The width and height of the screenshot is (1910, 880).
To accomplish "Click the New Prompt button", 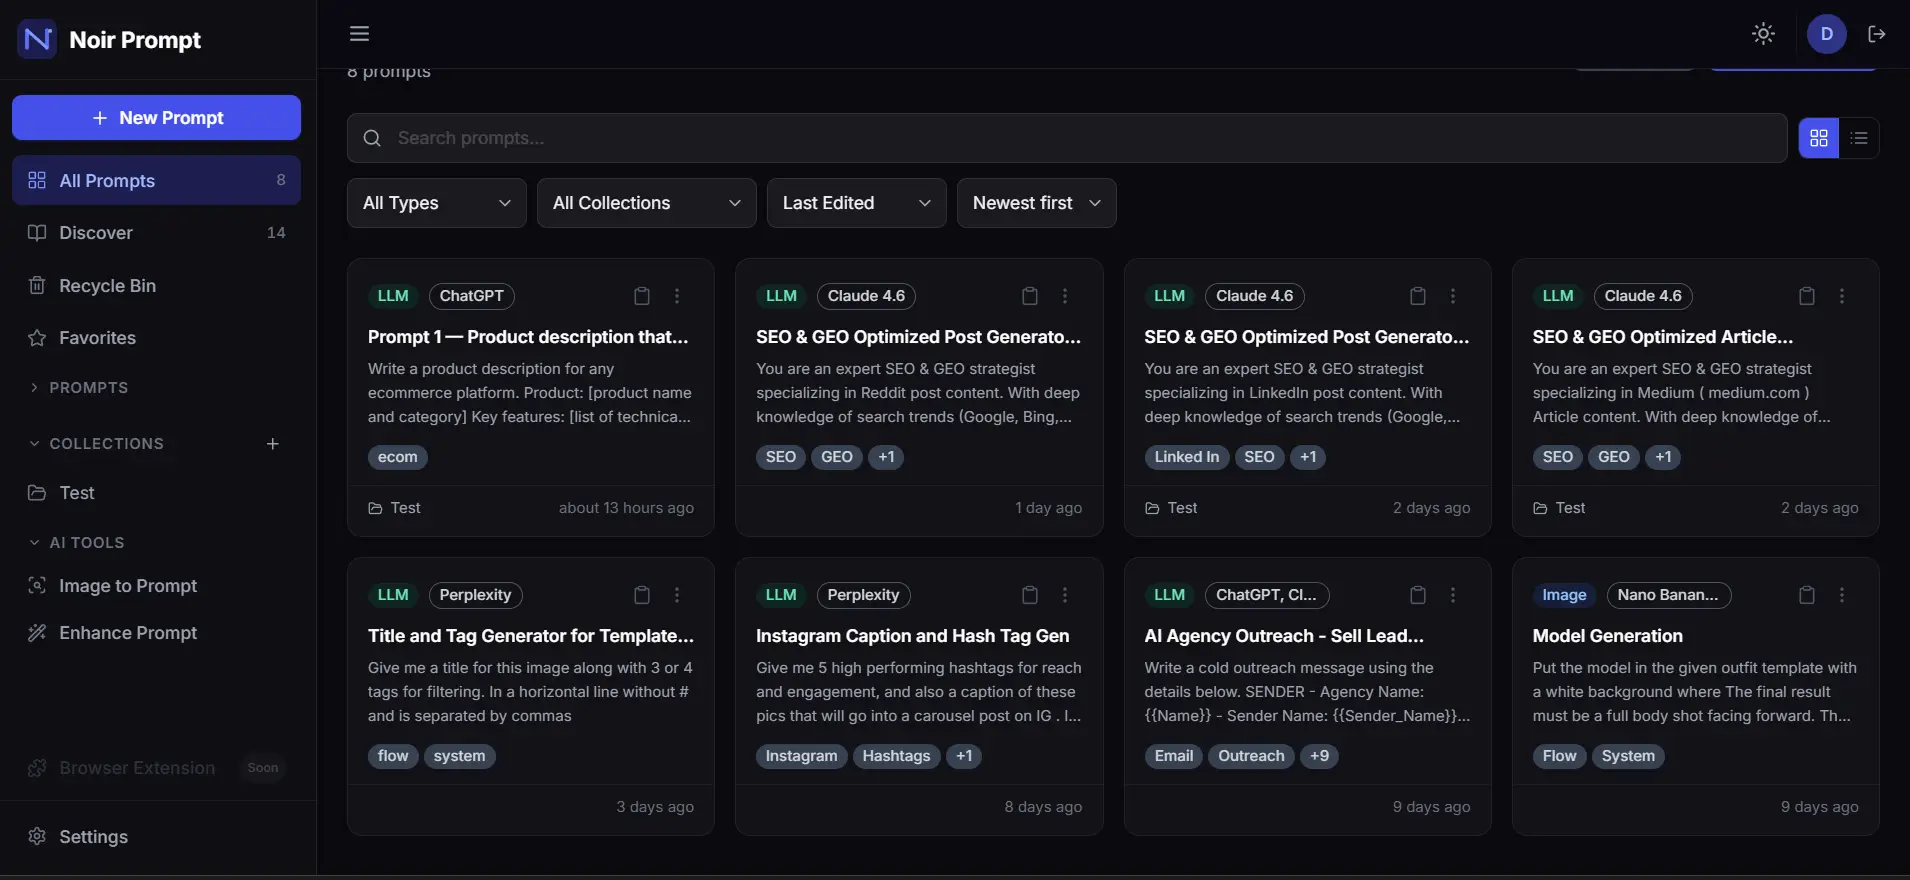I will pos(156,118).
